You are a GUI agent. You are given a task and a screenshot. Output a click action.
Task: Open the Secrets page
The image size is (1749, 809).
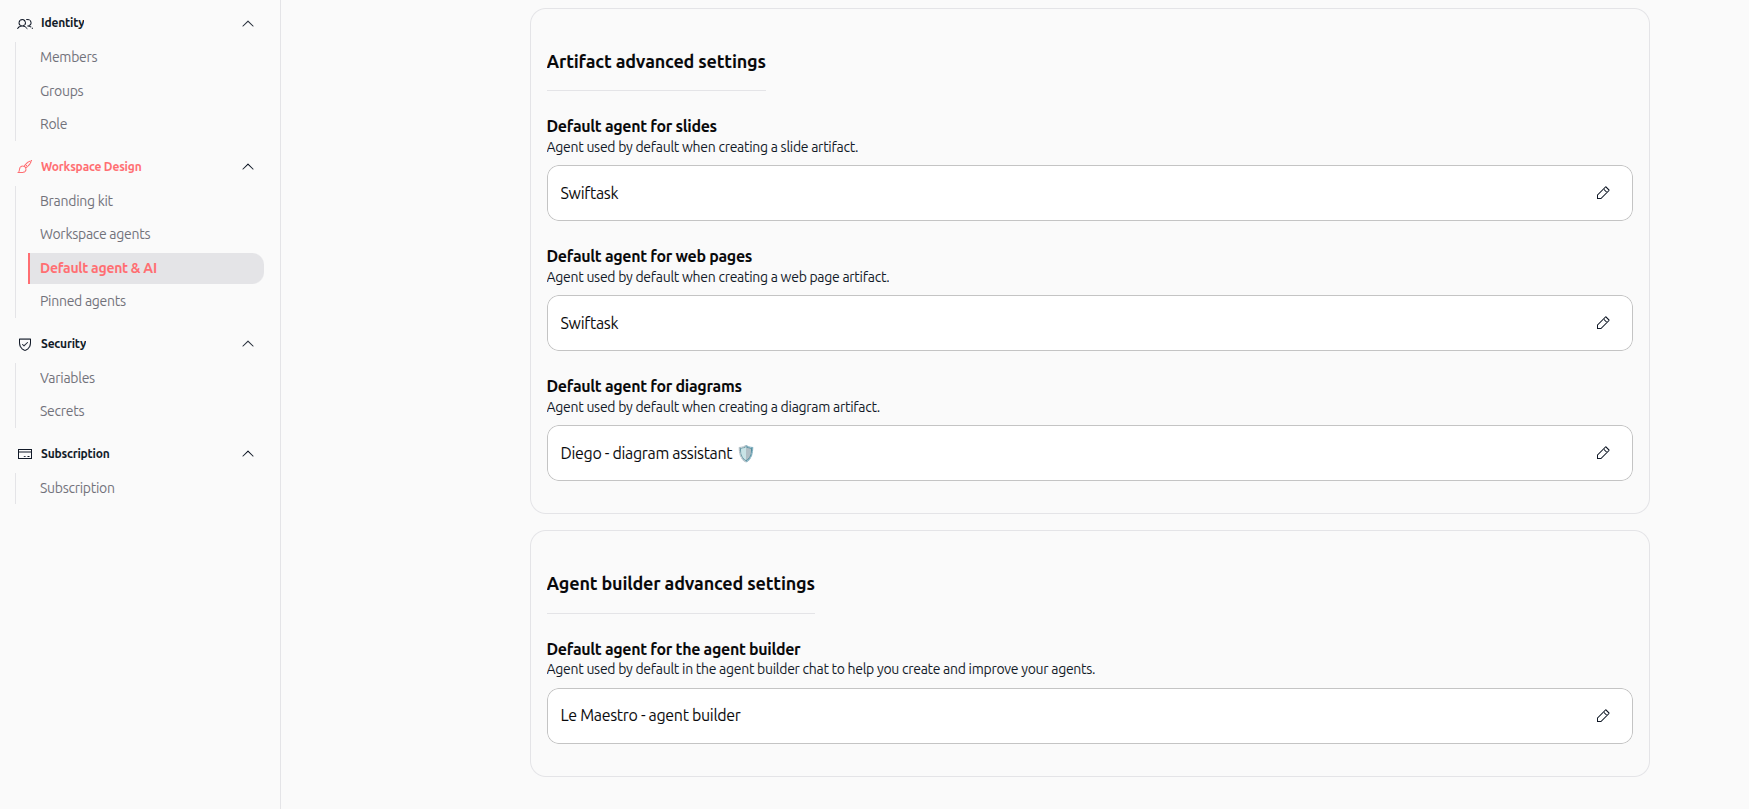(x=62, y=411)
